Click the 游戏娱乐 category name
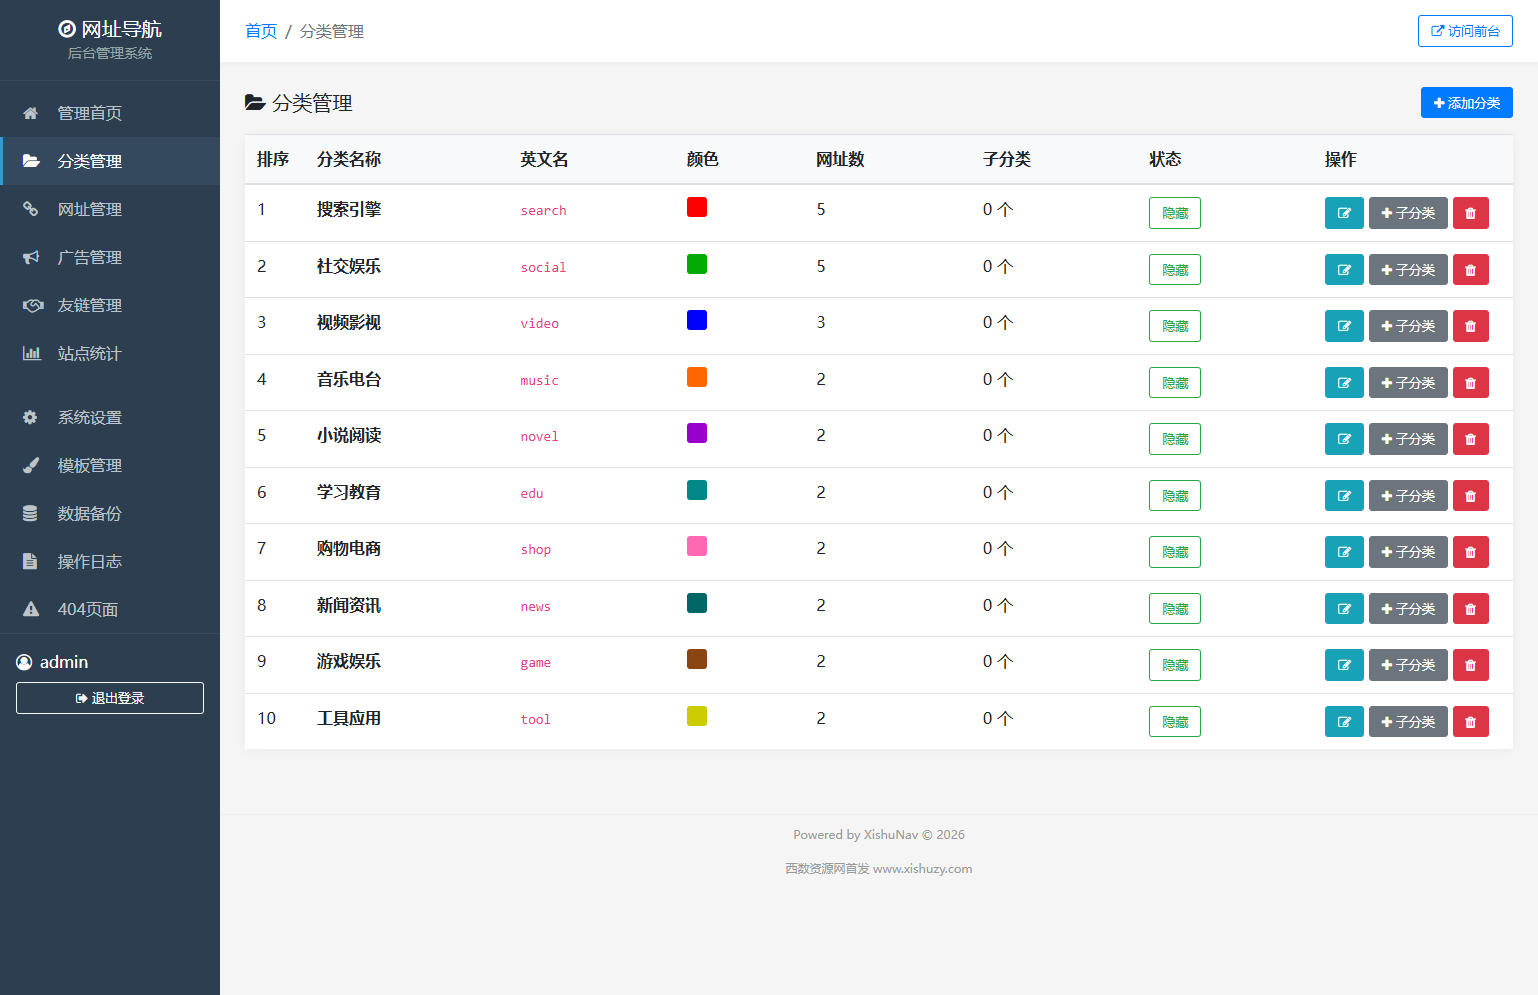The width and height of the screenshot is (1538, 995). (349, 662)
